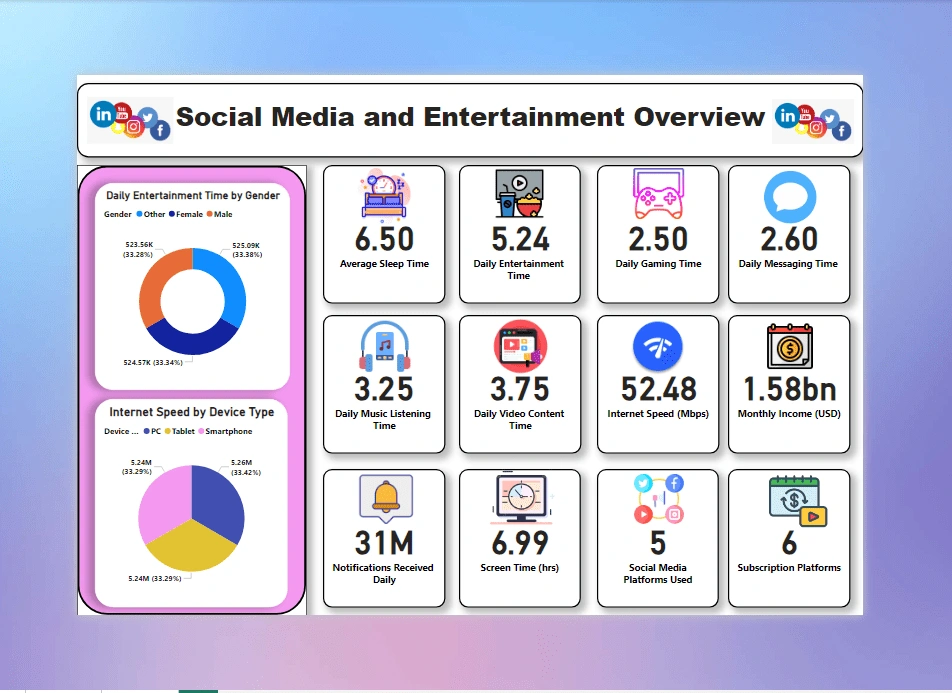Click the bed icon above Average Sleep Time
This screenshot has height=693, width=952.
385,194
